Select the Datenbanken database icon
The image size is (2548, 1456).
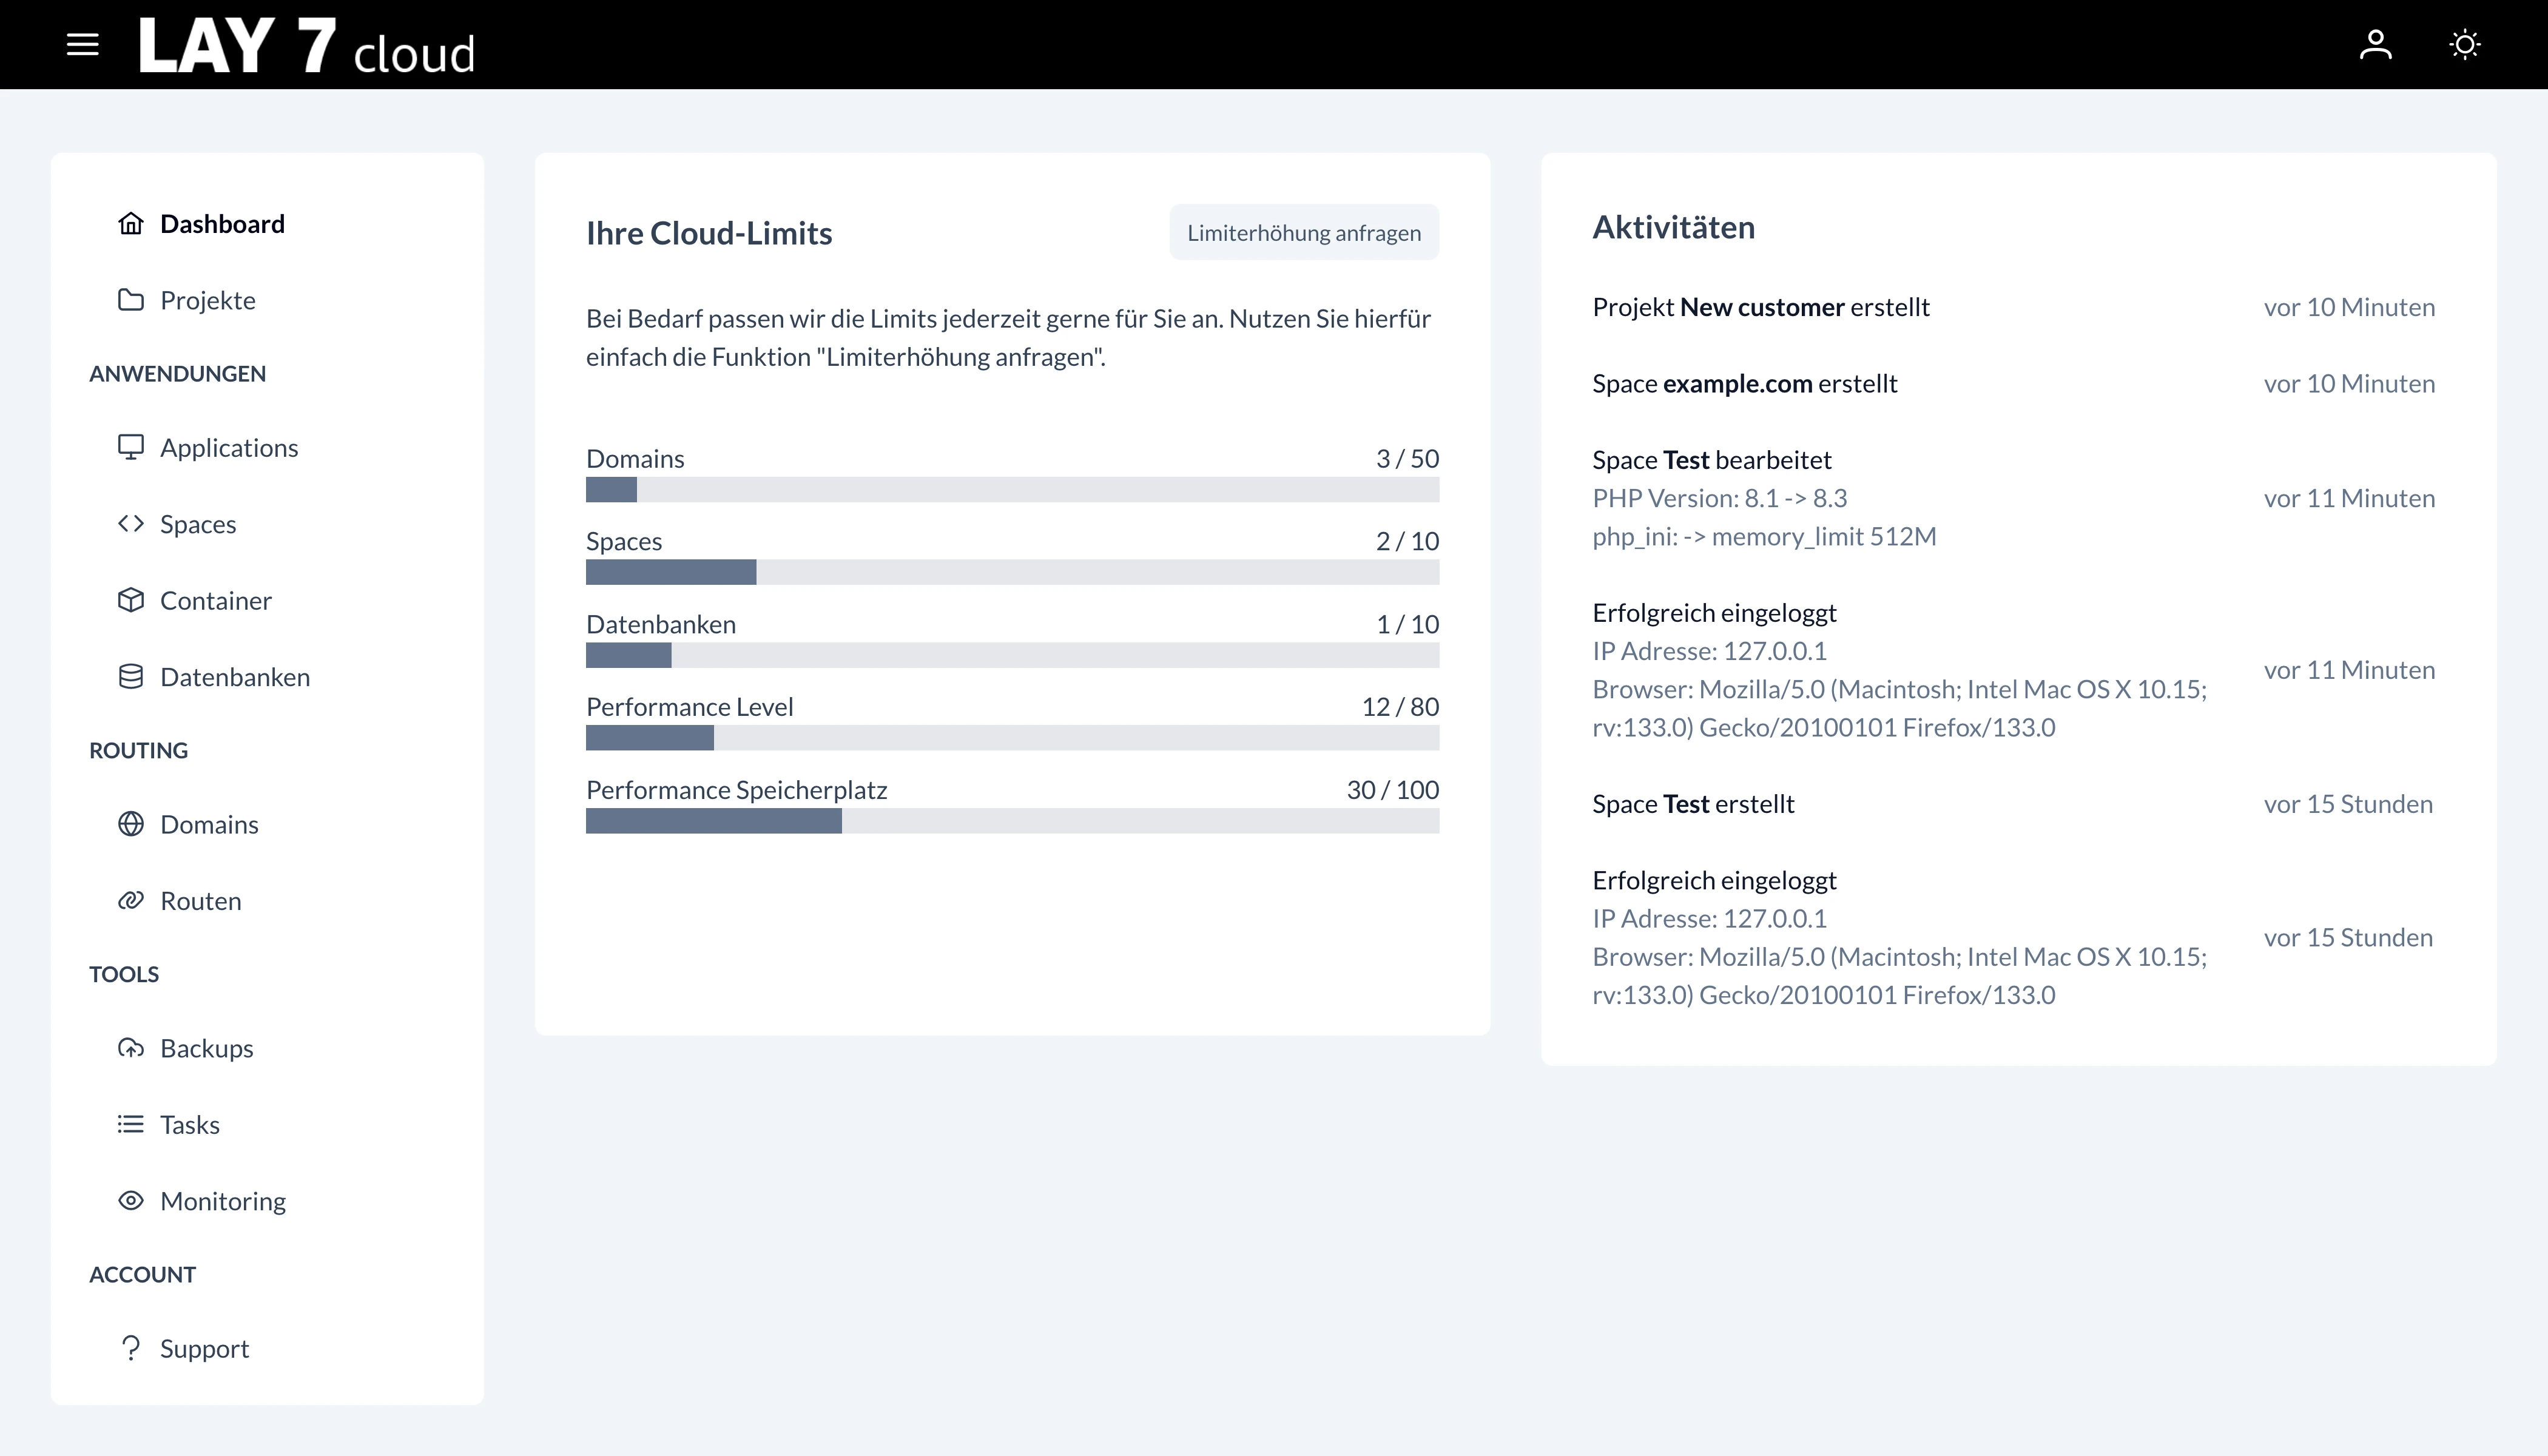131,676
